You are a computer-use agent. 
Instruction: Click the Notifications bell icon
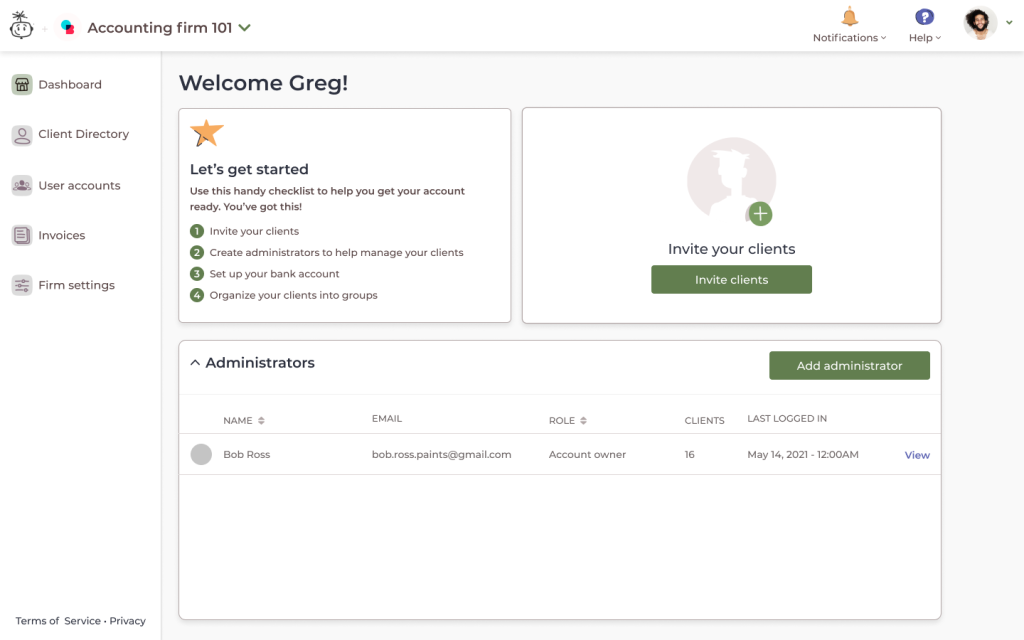(849, 17)
